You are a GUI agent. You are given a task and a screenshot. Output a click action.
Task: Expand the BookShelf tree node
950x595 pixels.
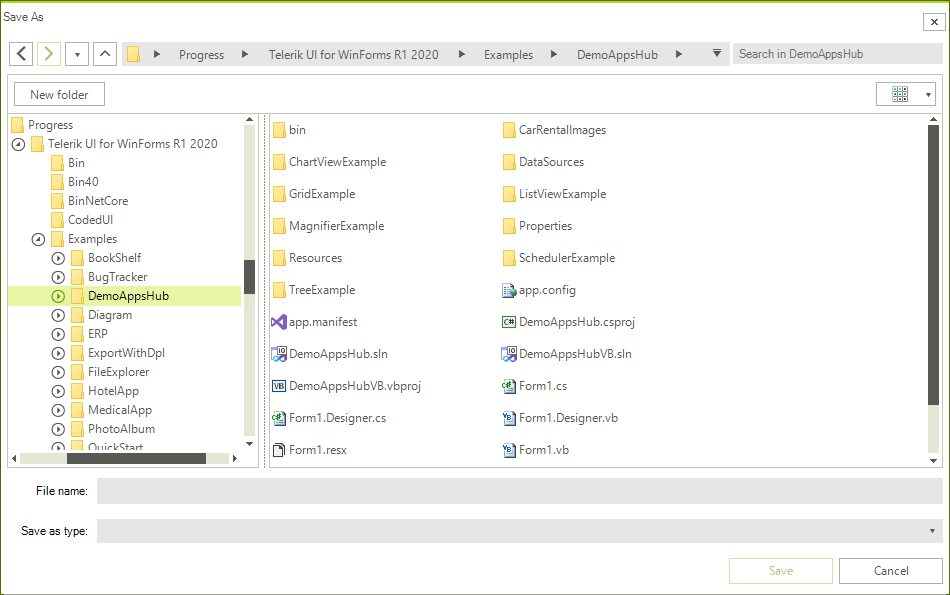point(58,257)
